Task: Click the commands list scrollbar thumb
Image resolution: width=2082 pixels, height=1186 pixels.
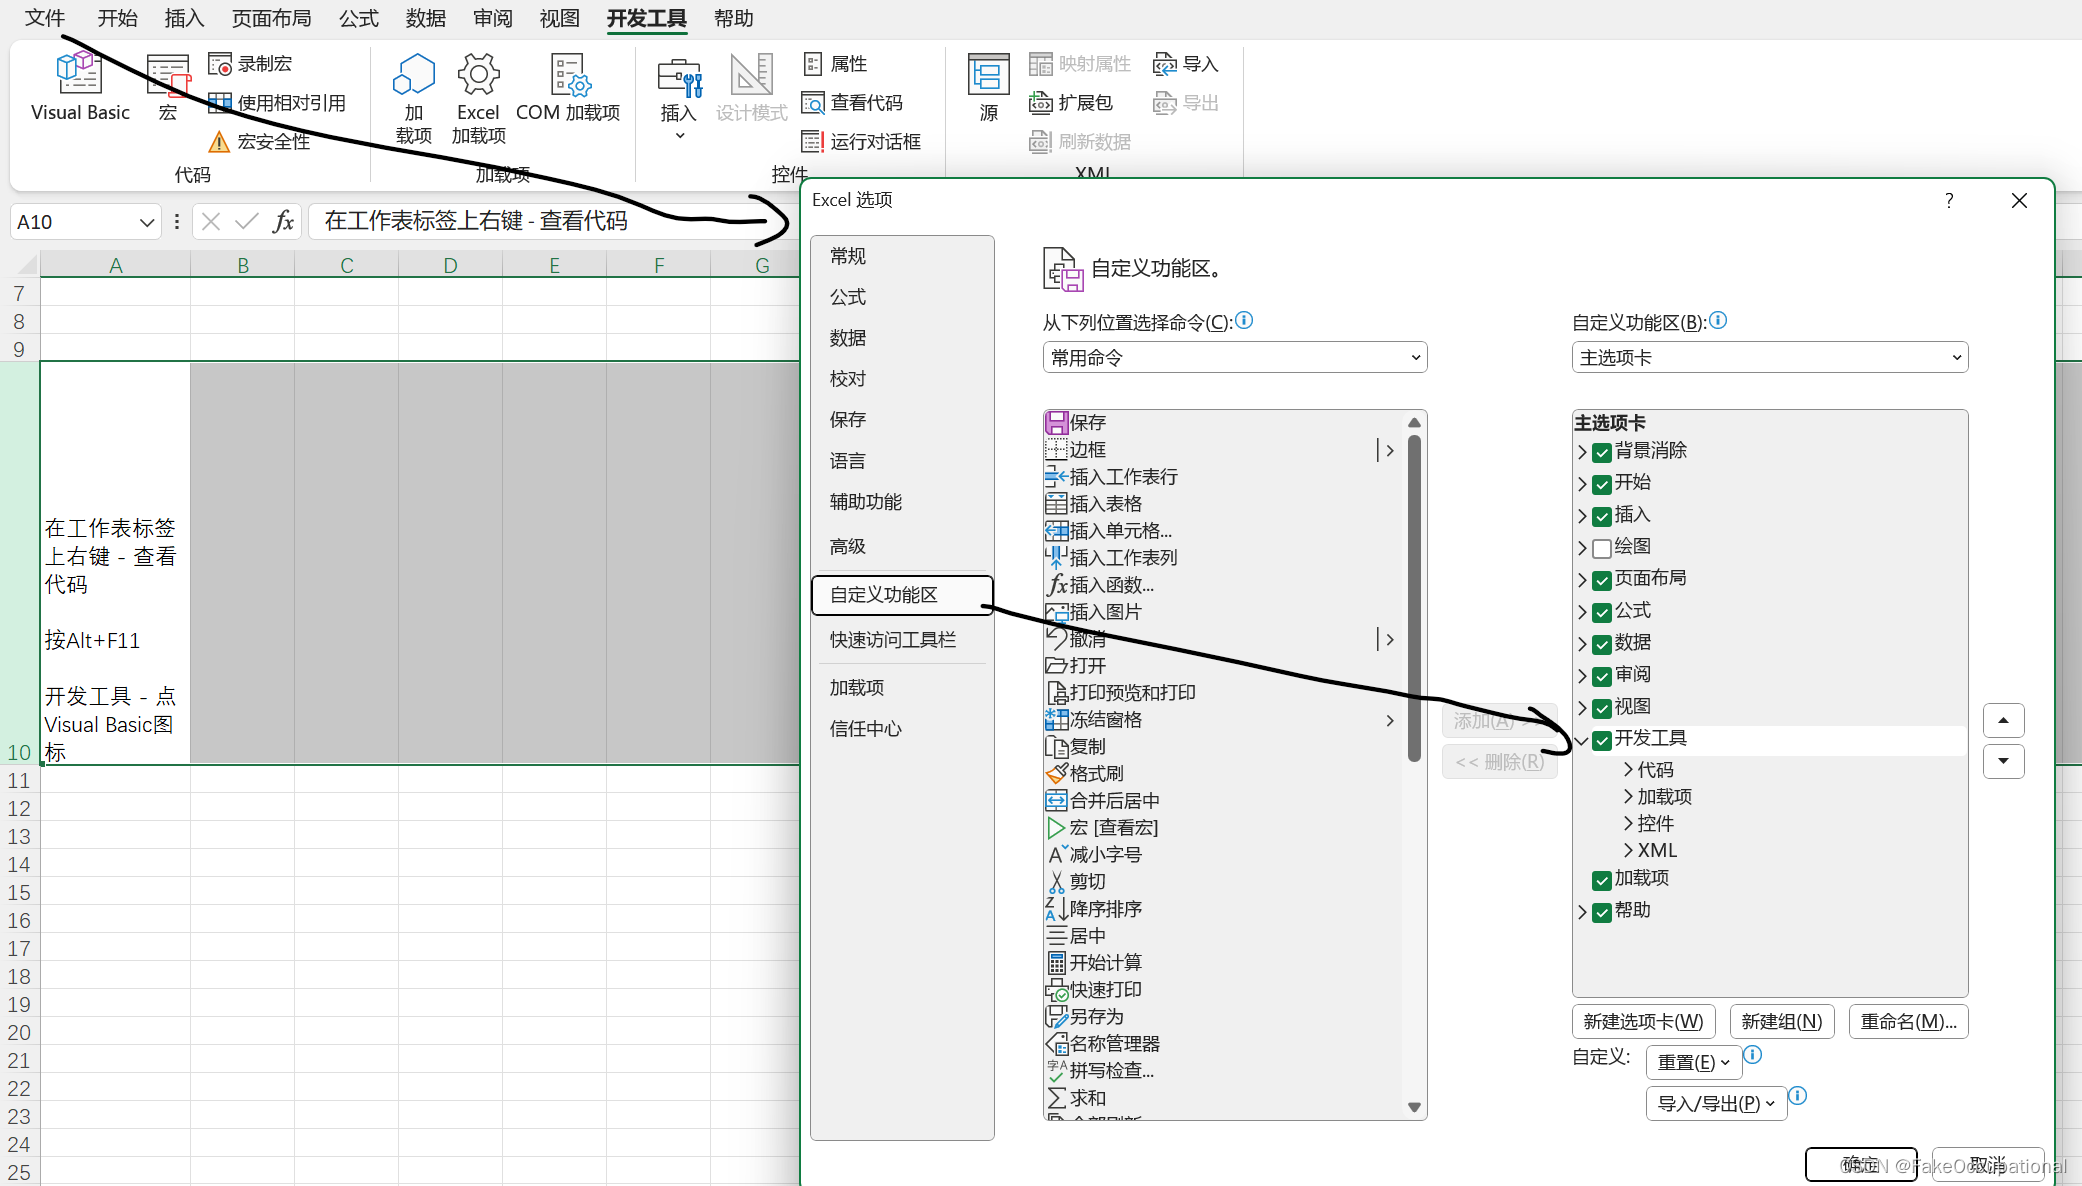Action: 1414,598
